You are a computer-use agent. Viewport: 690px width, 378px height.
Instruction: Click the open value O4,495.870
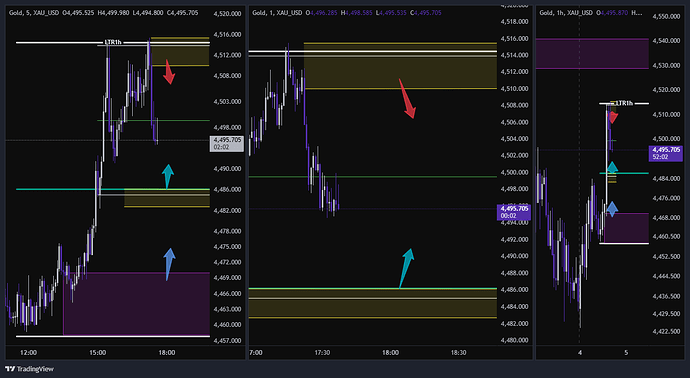click(x=613, y=13)
